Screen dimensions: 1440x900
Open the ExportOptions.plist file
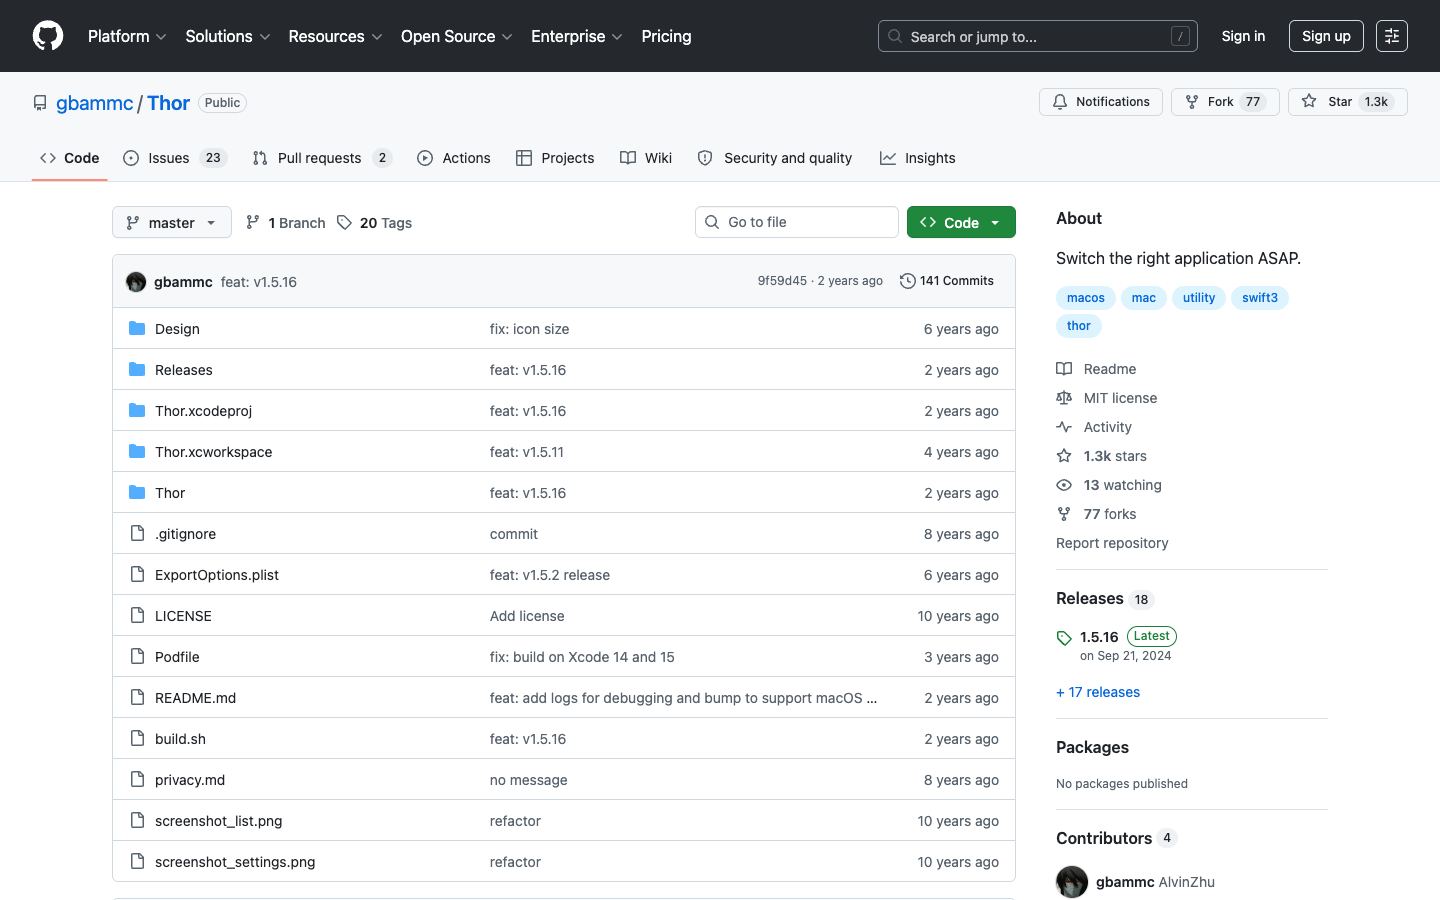(x=217, y=575)
